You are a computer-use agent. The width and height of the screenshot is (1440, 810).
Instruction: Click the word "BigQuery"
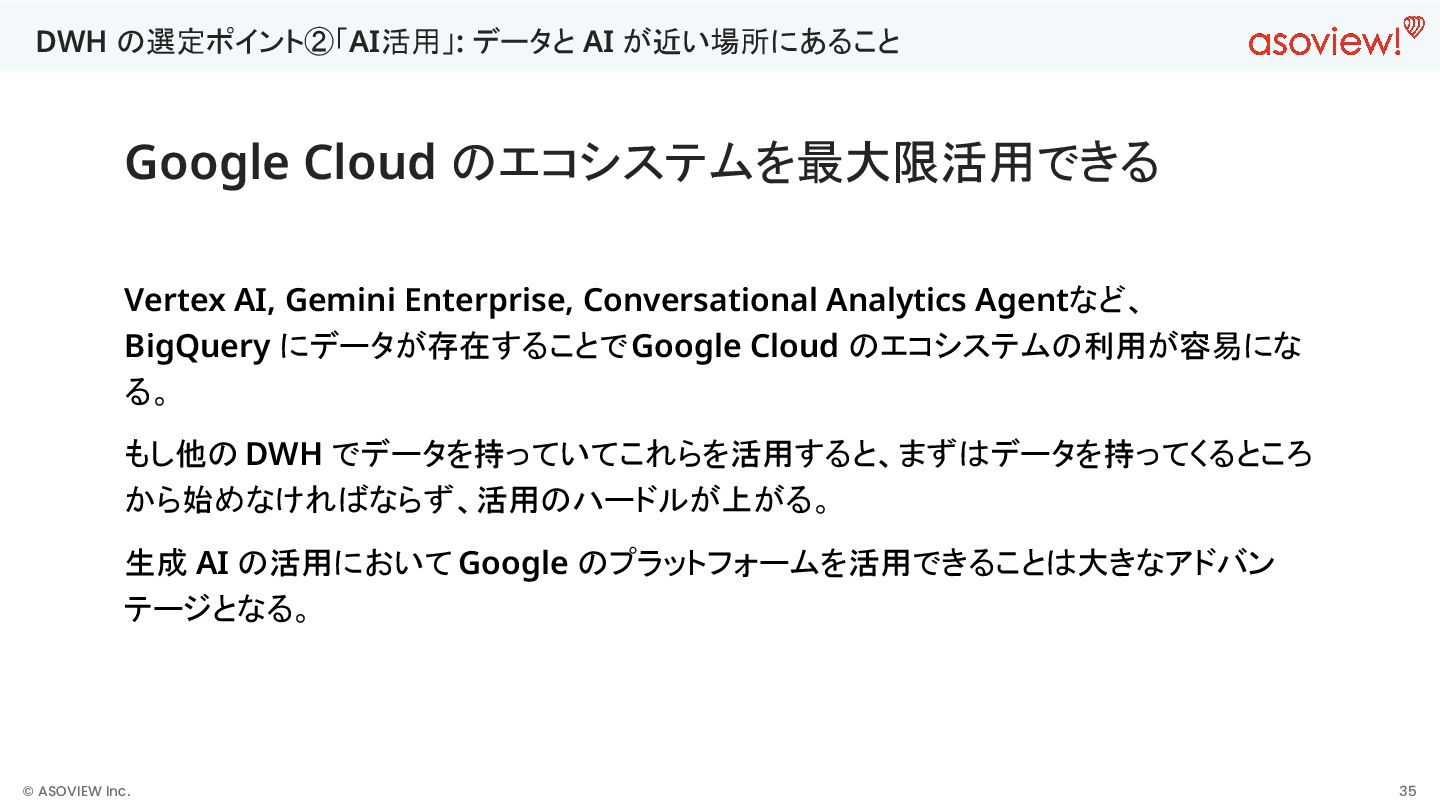(197, 346)
